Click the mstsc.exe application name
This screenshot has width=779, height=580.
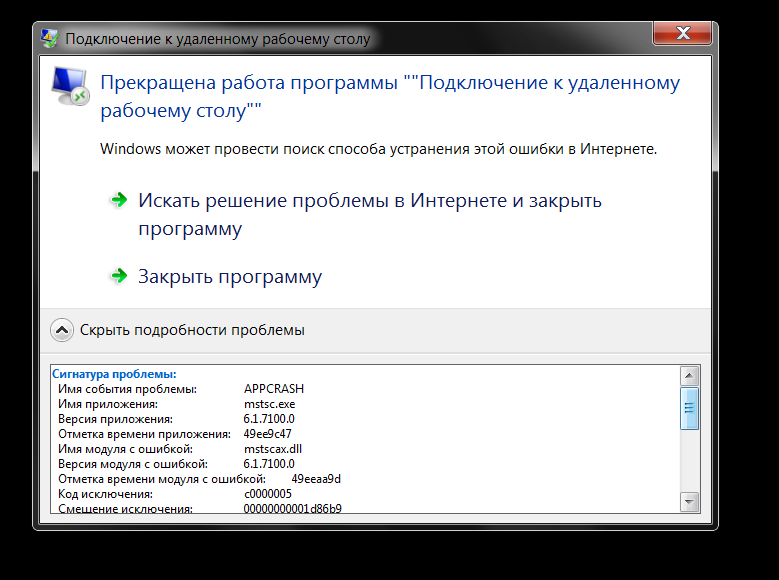[269, 404]
